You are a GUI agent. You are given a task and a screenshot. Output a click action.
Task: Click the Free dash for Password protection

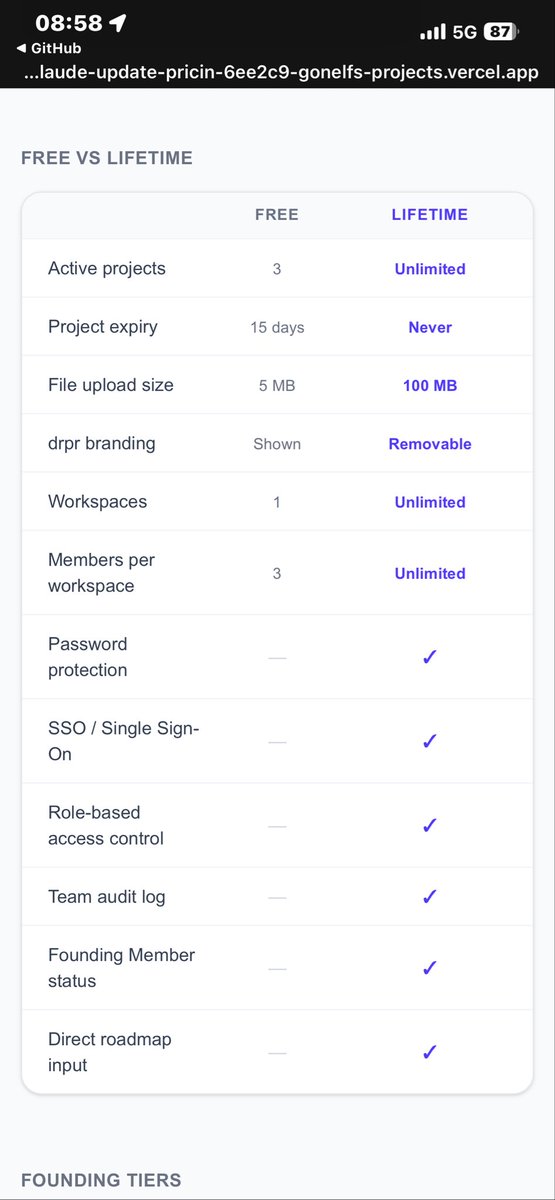[x=277, y=657]
